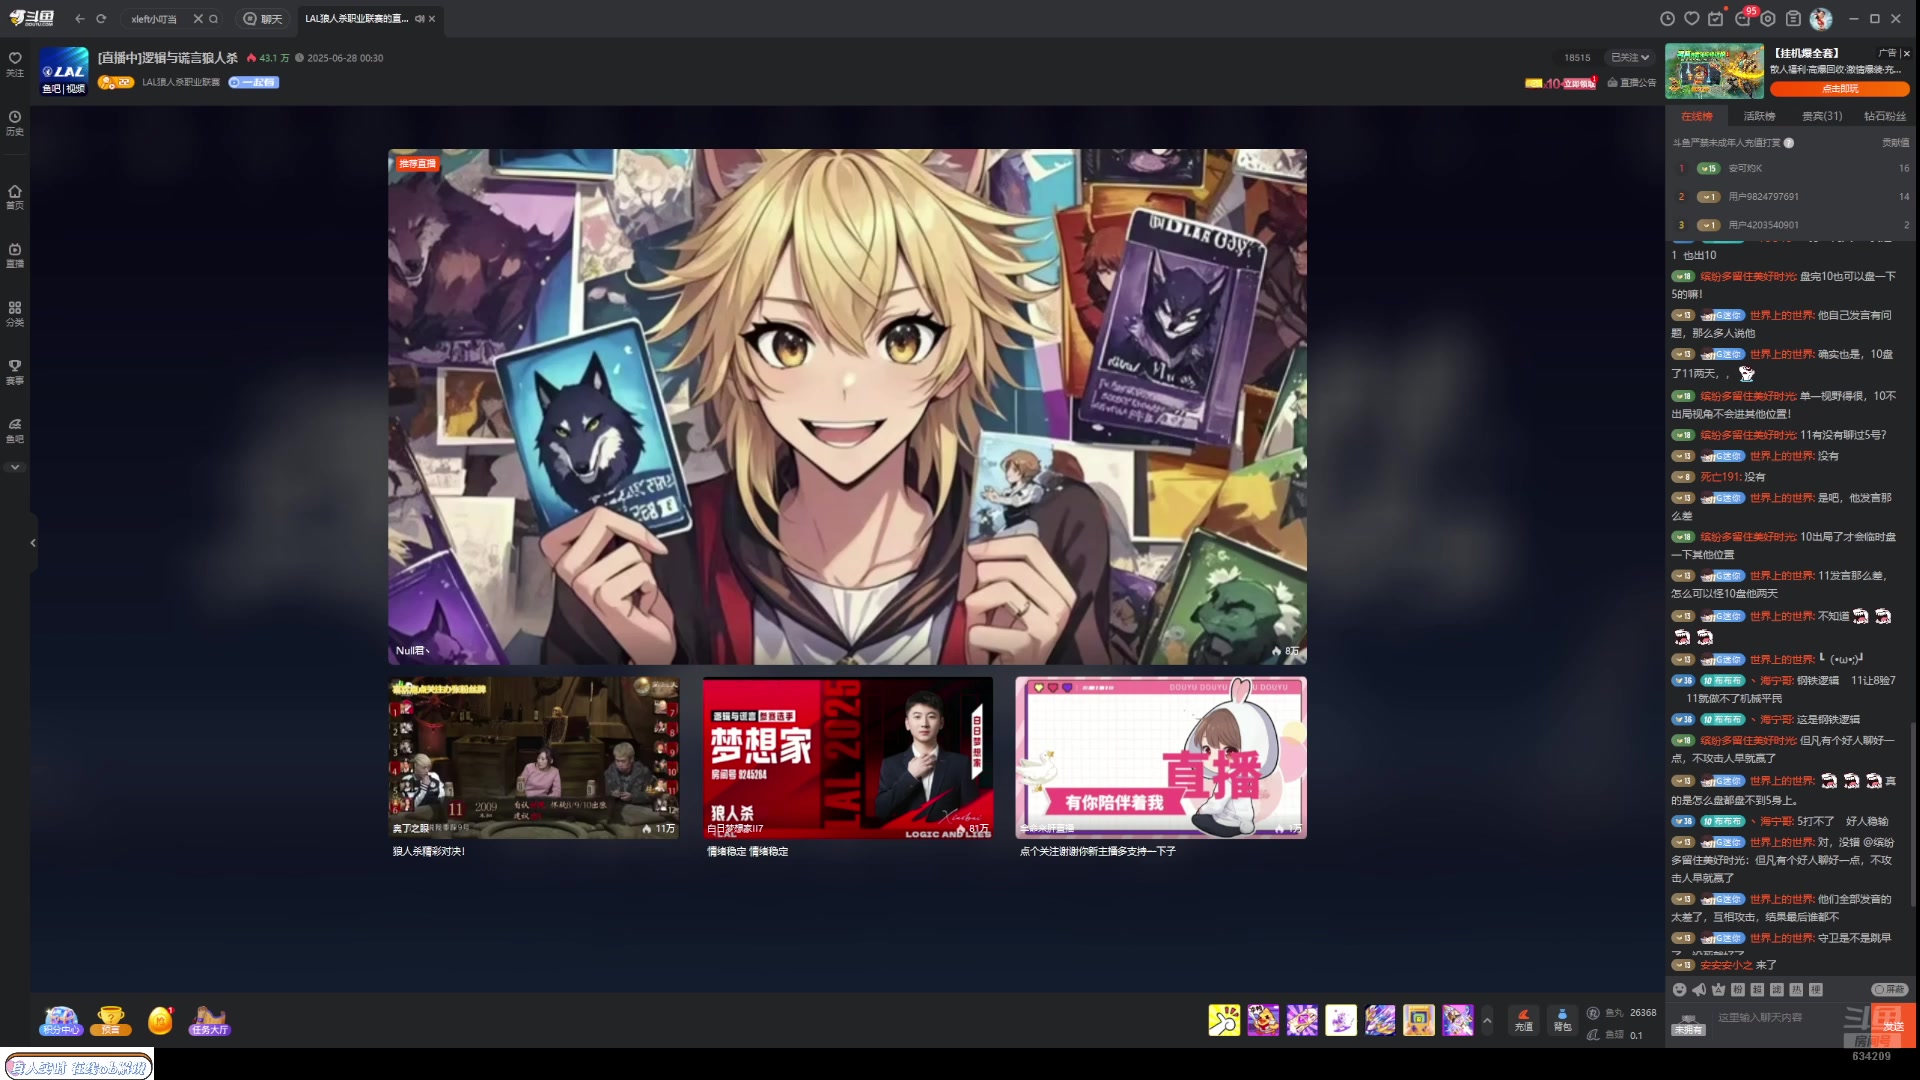Open settings hexagon icon in title bar
1920x1080 pixels.
pyautogui.click(x=1768, y=19)
